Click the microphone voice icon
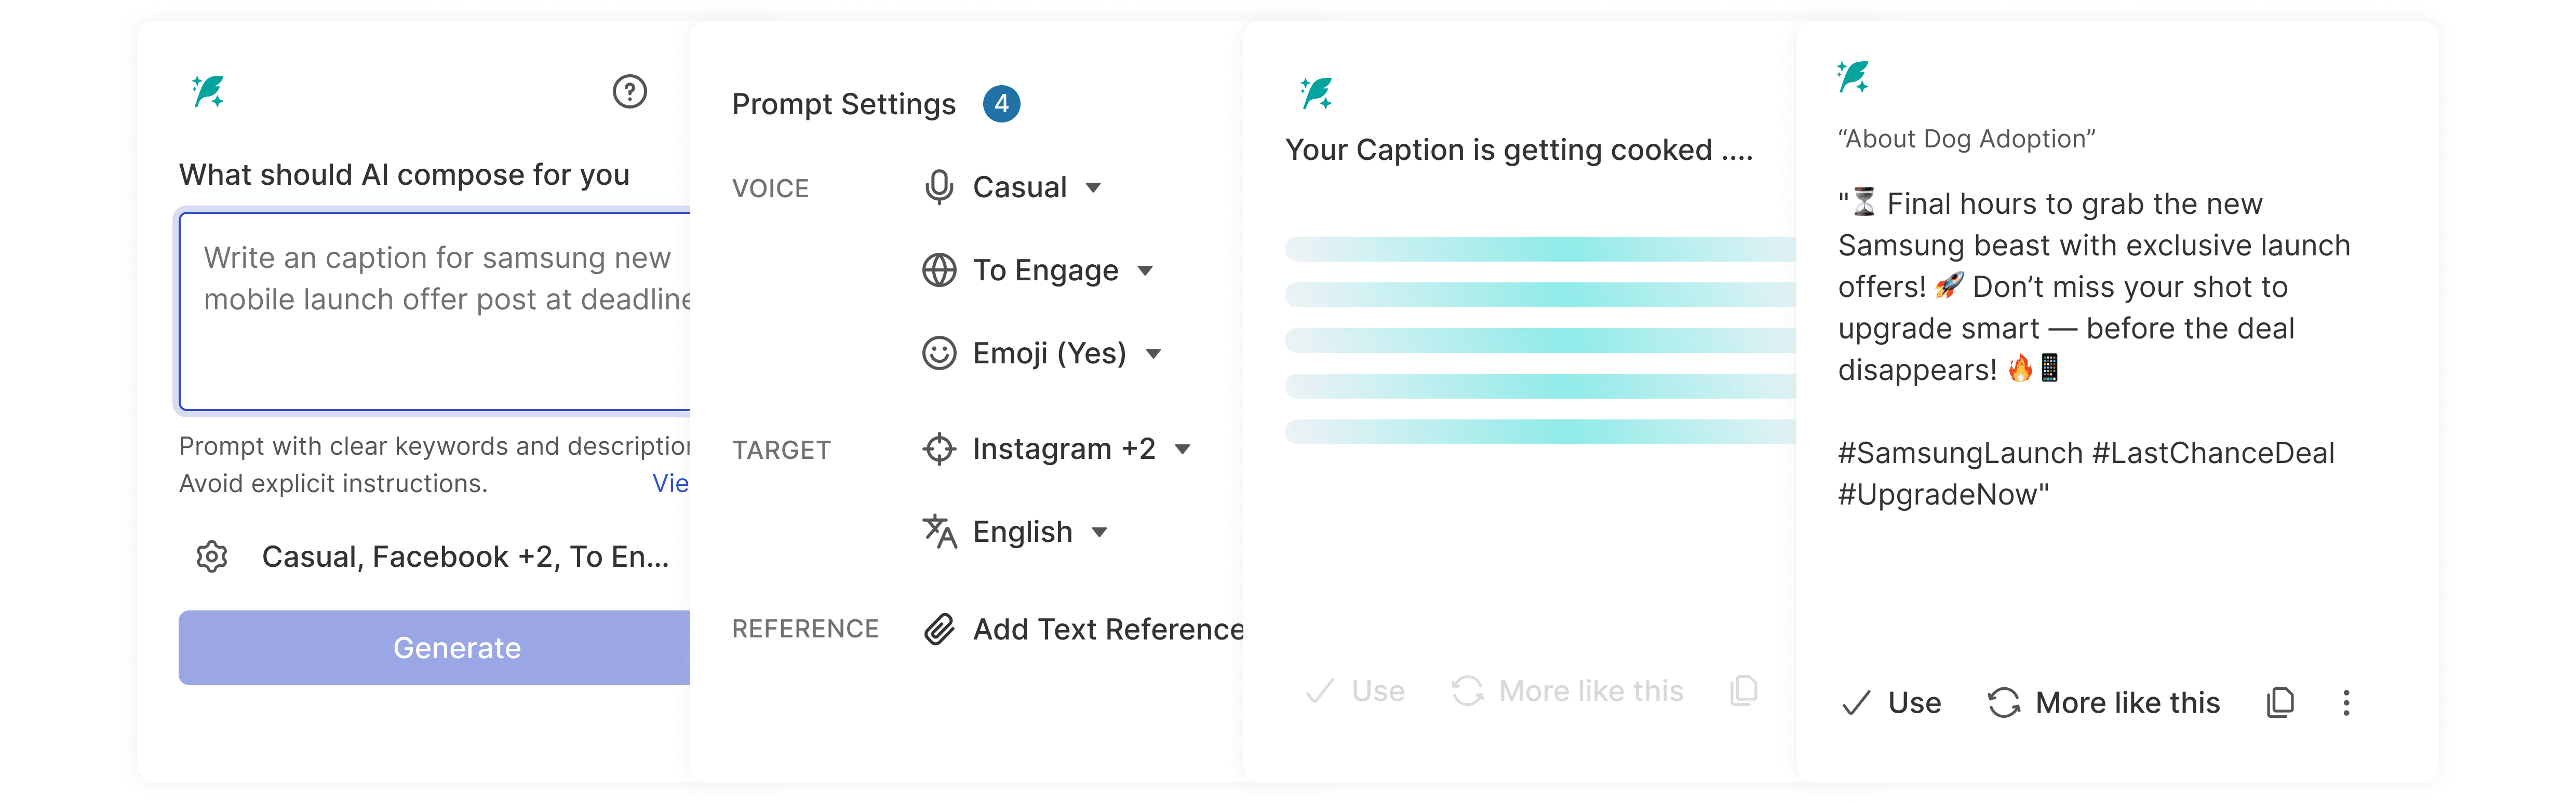This screenshot has height=803, width=2576. (x=939, y=187)
